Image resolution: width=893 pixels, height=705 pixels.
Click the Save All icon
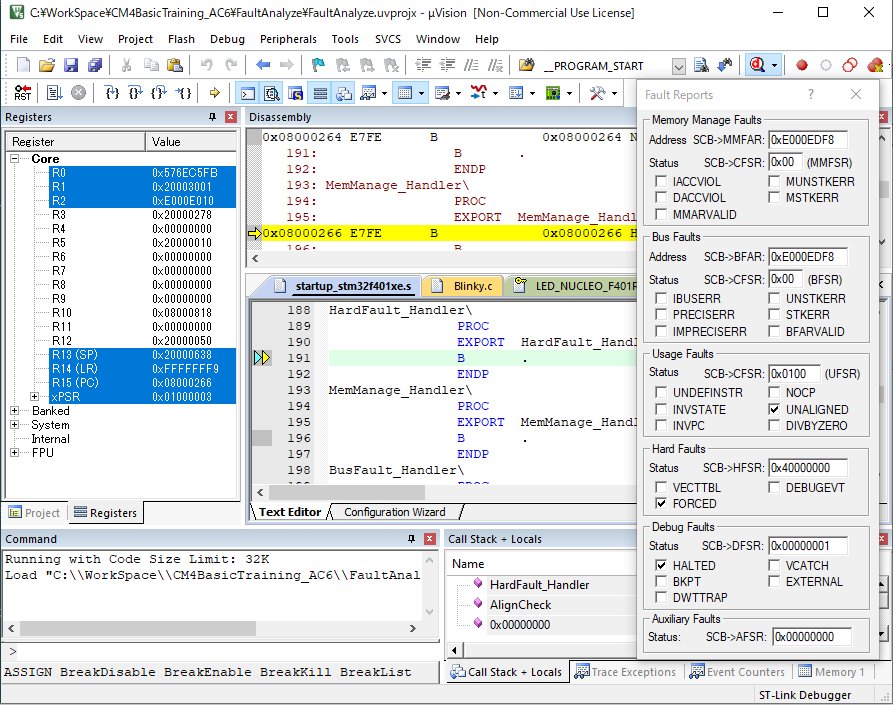[95, 65]
